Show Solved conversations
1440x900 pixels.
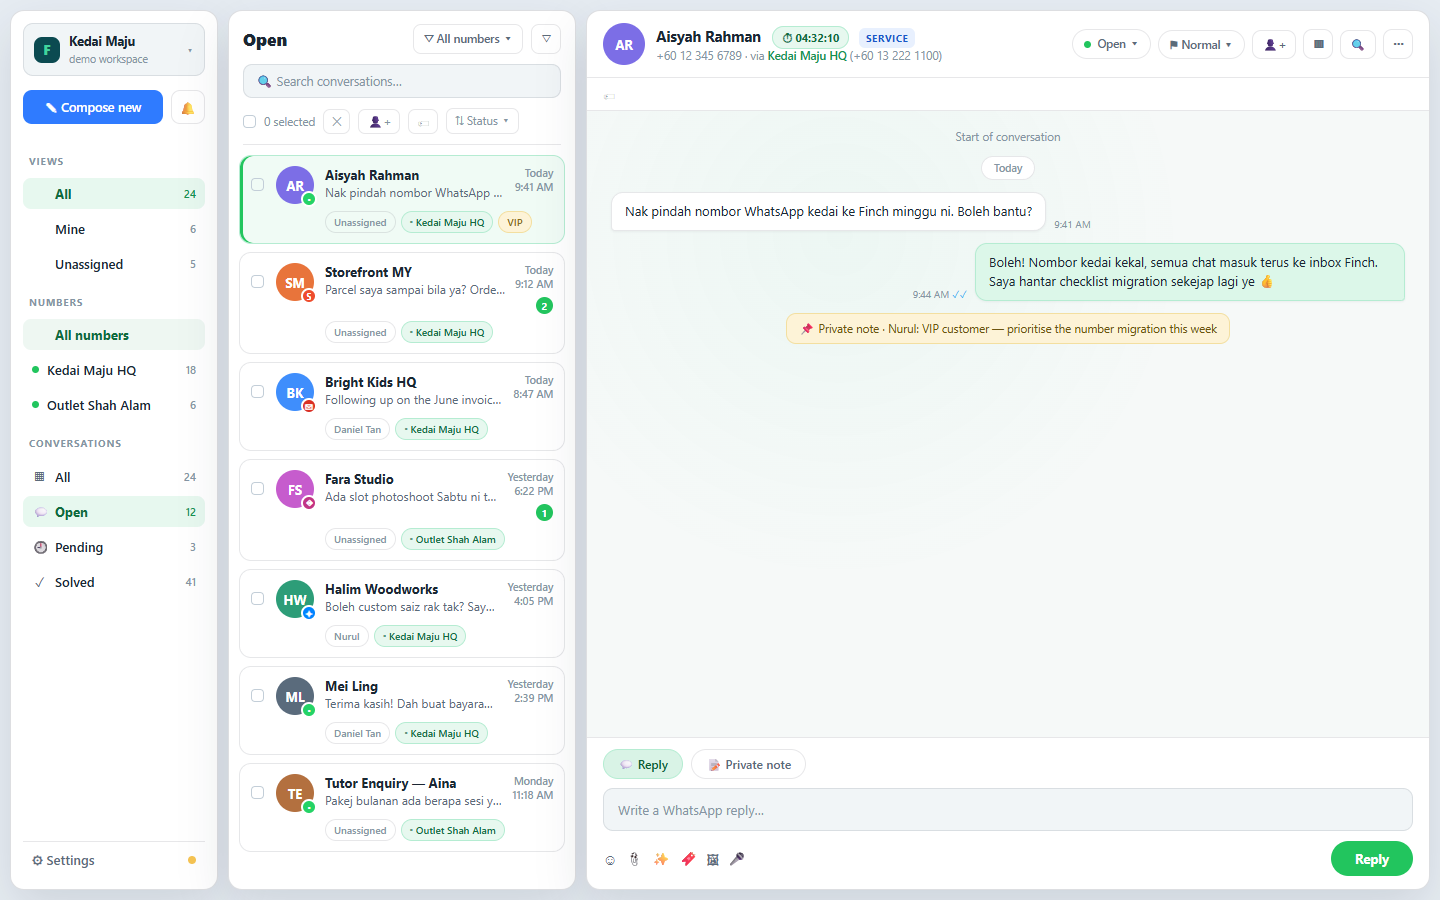[x=114, y=582]
